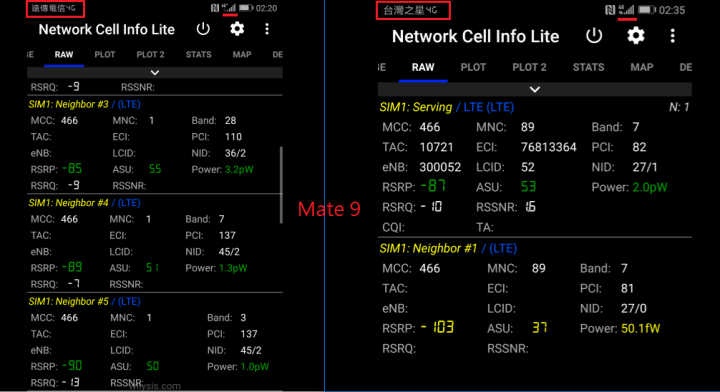Tap Power value 1.0pW

pyautogui.click(x=254, y=367)
